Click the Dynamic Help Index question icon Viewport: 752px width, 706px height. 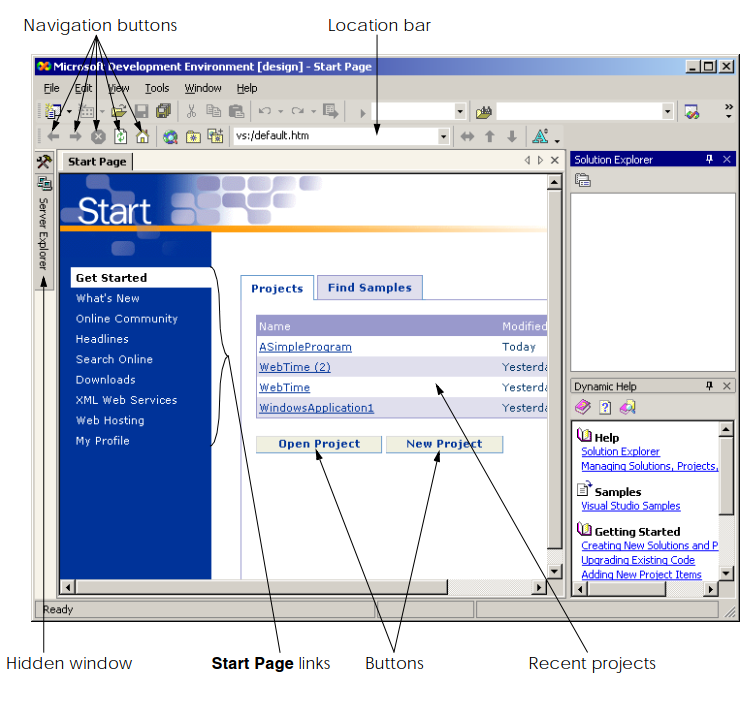coord(605,408)
